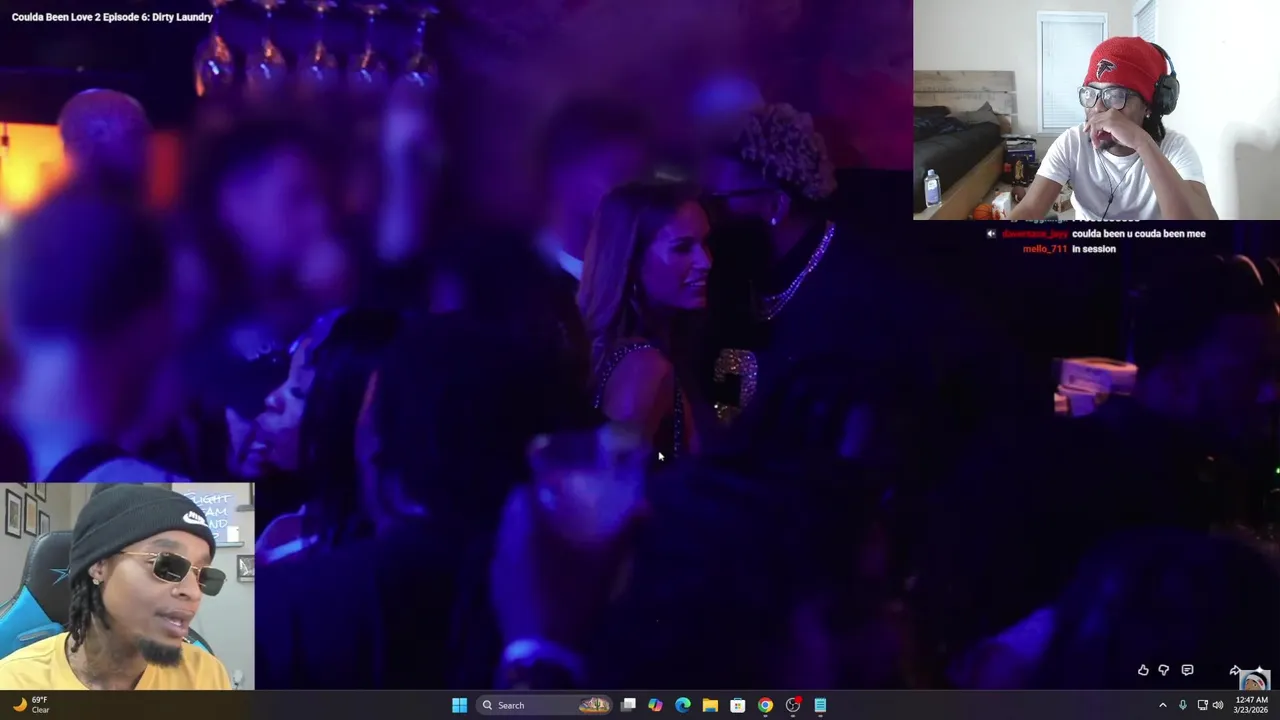Open the video comments panel
This screenshot has width=1280, height=720.
(x=1187, y=670)
